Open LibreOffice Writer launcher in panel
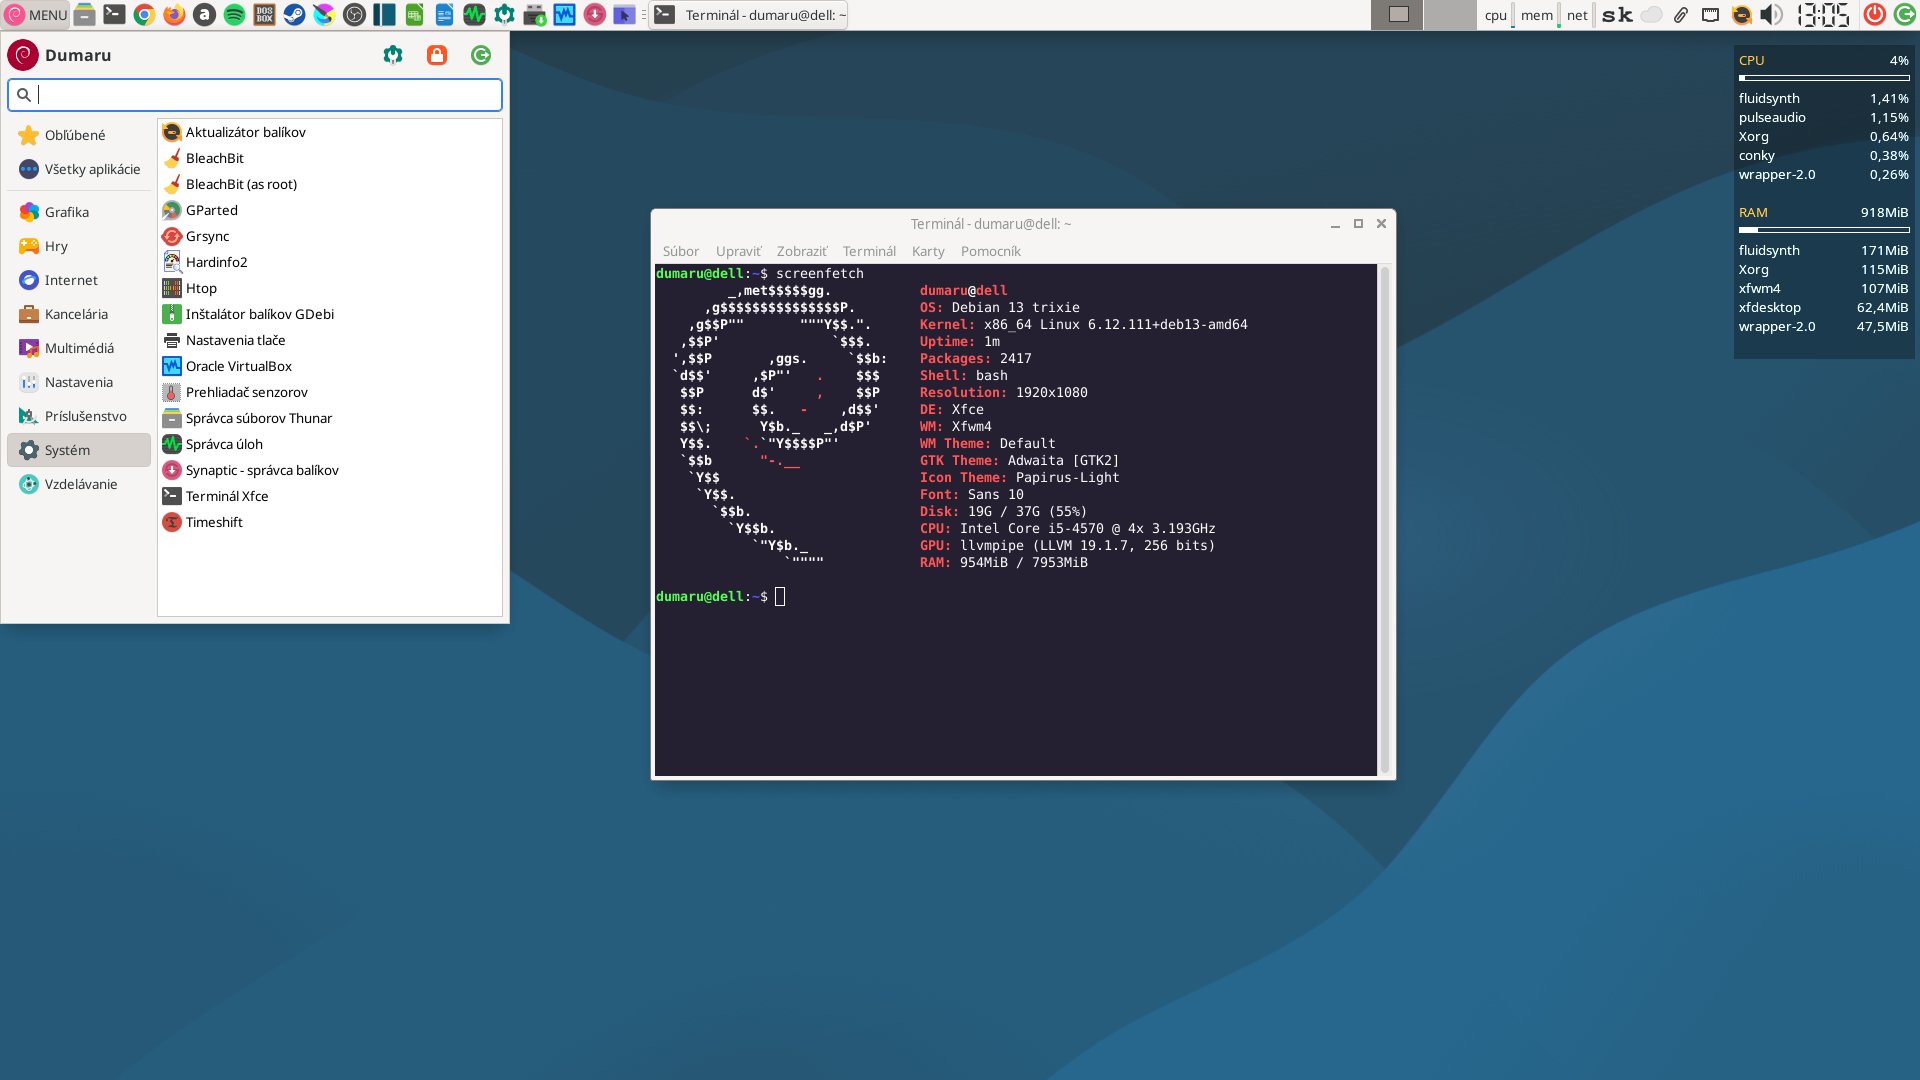 (444, 15)
